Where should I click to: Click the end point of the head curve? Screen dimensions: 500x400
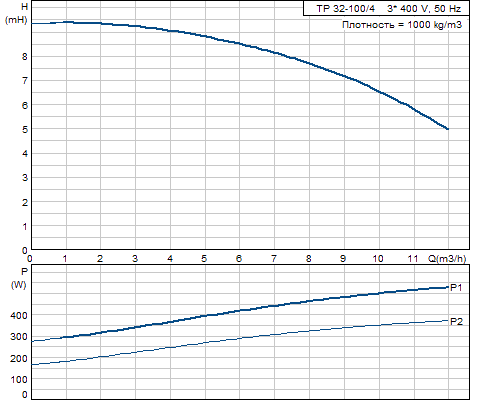pyautogui.click(x=448, y=129)
